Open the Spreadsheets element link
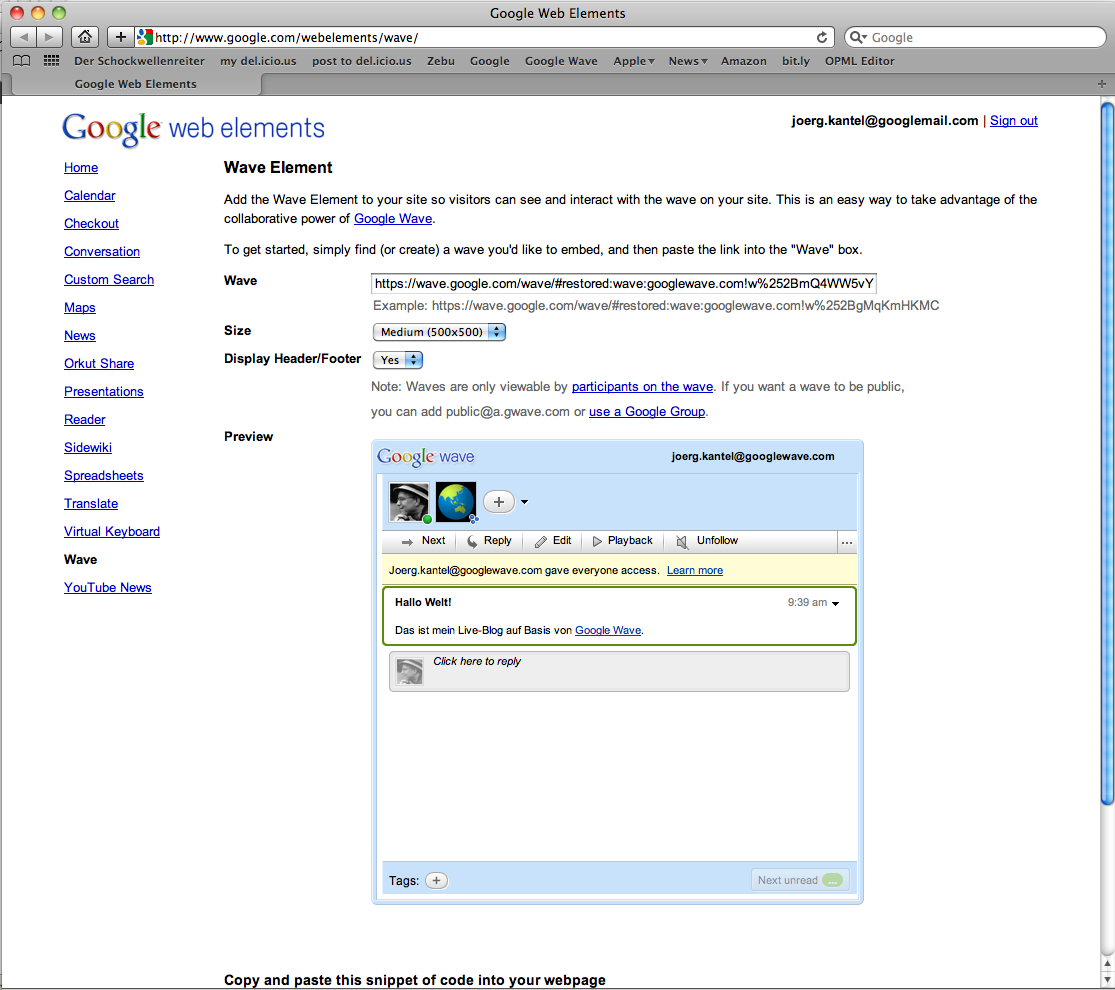This screenshot has height=990, width=1115. coord(104,476)
